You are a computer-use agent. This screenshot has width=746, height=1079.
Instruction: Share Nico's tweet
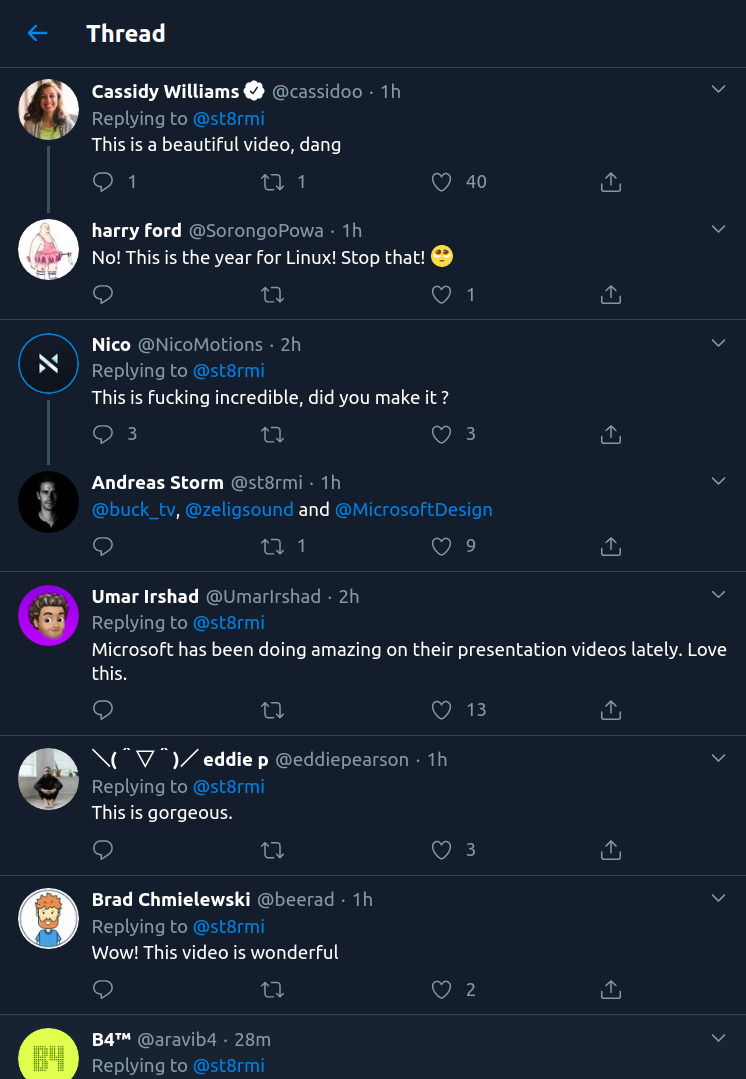pos(611,434)
